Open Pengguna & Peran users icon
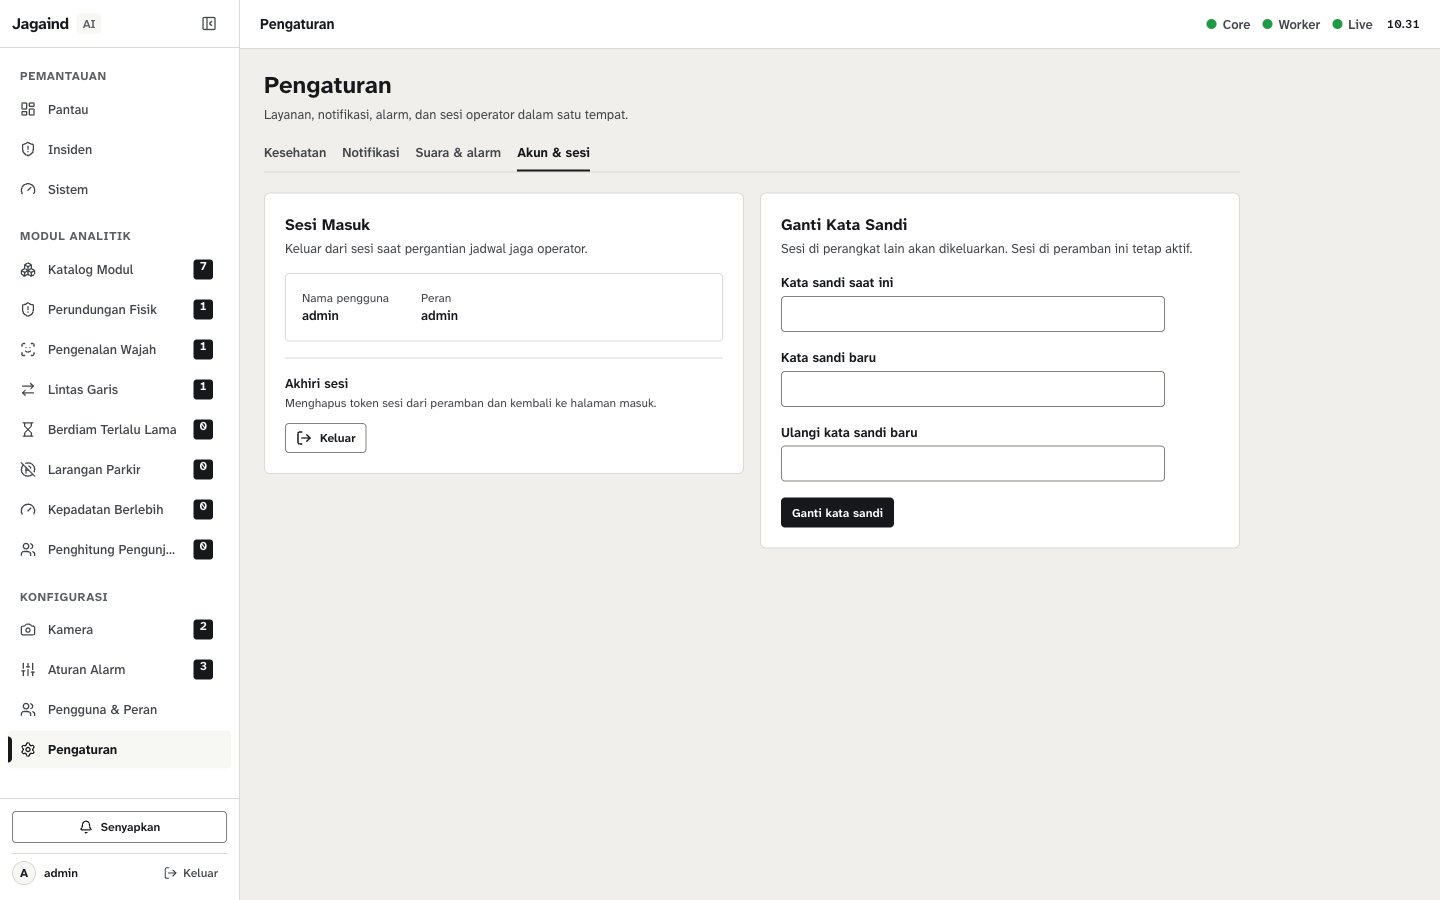1440x900 pixels. (28, 709)
